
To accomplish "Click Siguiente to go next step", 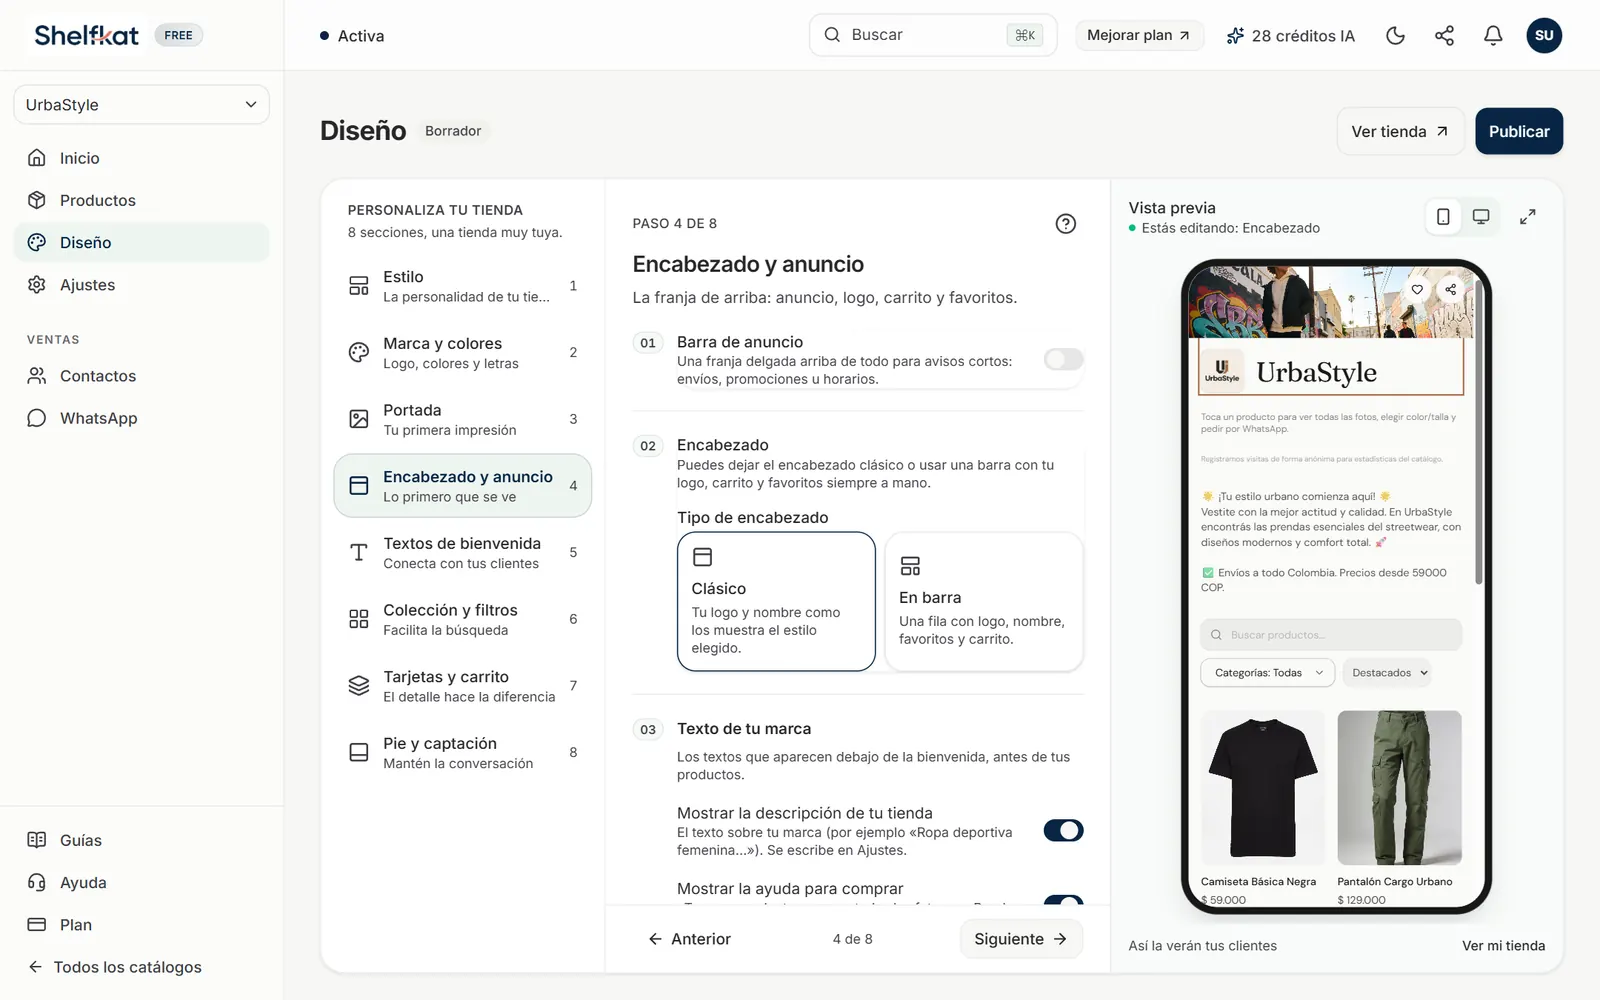I will click(x=1021, y=939).
